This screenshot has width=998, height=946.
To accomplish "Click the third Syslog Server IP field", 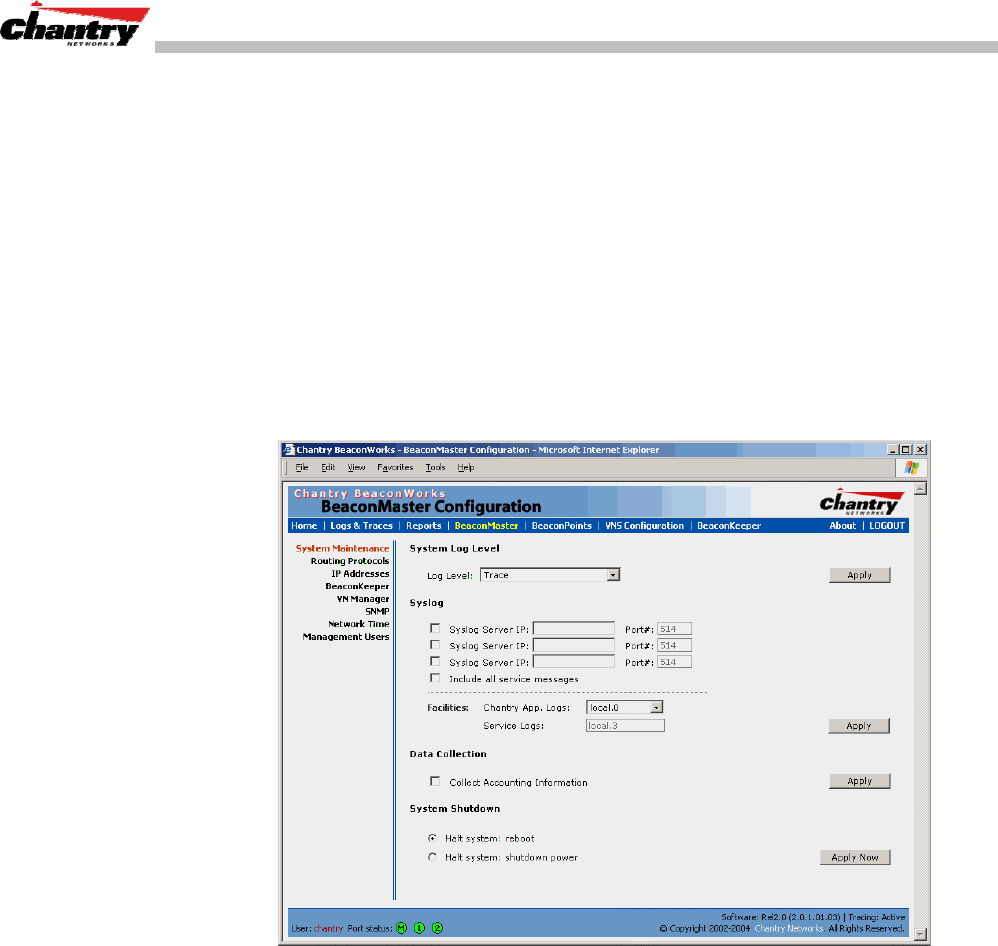I will click(574, 662).
